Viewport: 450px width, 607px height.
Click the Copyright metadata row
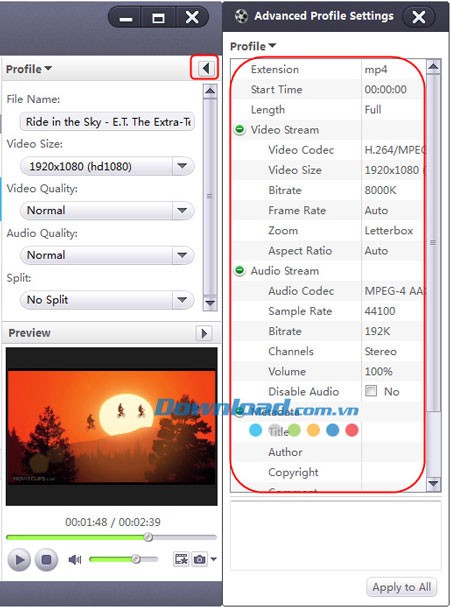tap(327, 472)
